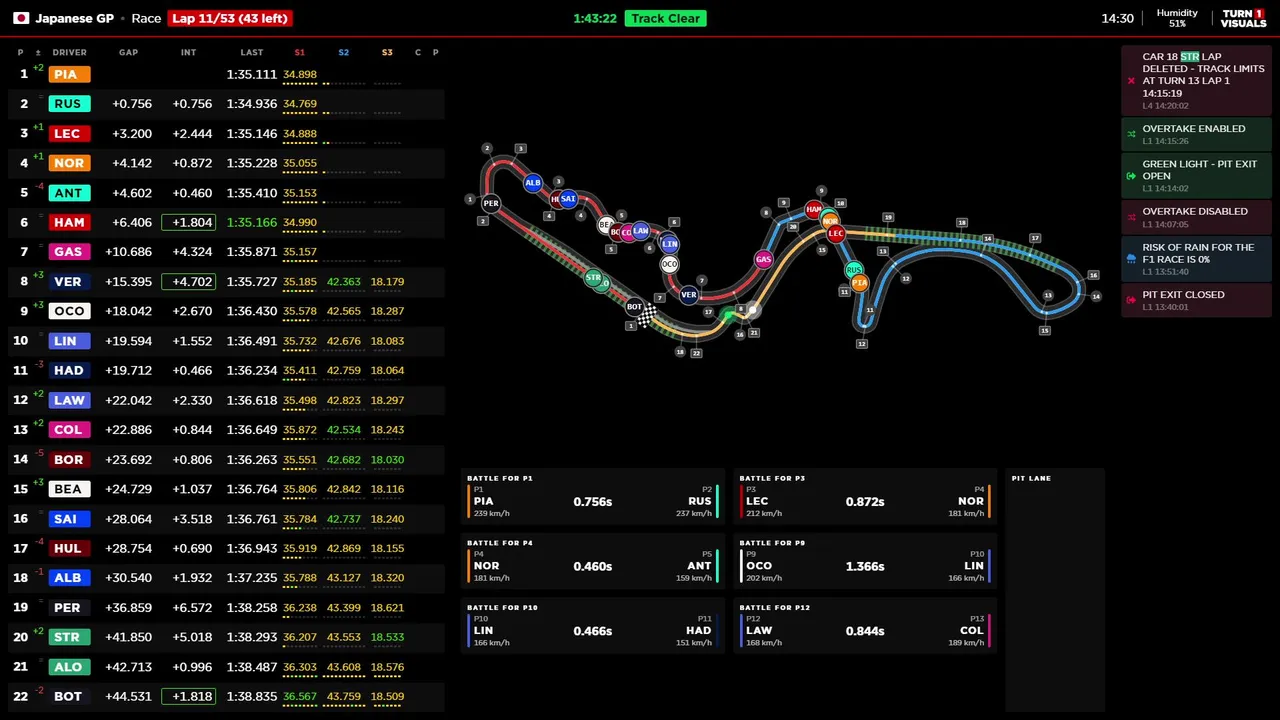Click the lap deleted X icon
The height and width of the screenshot is (720, 1280).
[1131, 81]
